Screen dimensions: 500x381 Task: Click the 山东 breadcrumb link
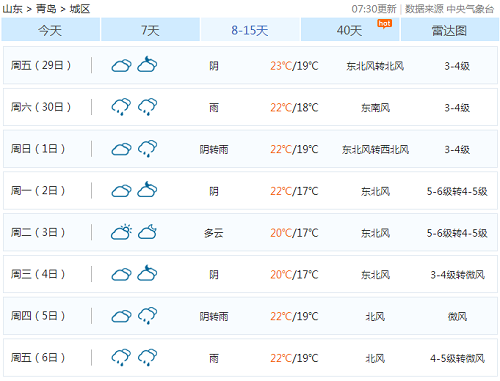point(12,9)
